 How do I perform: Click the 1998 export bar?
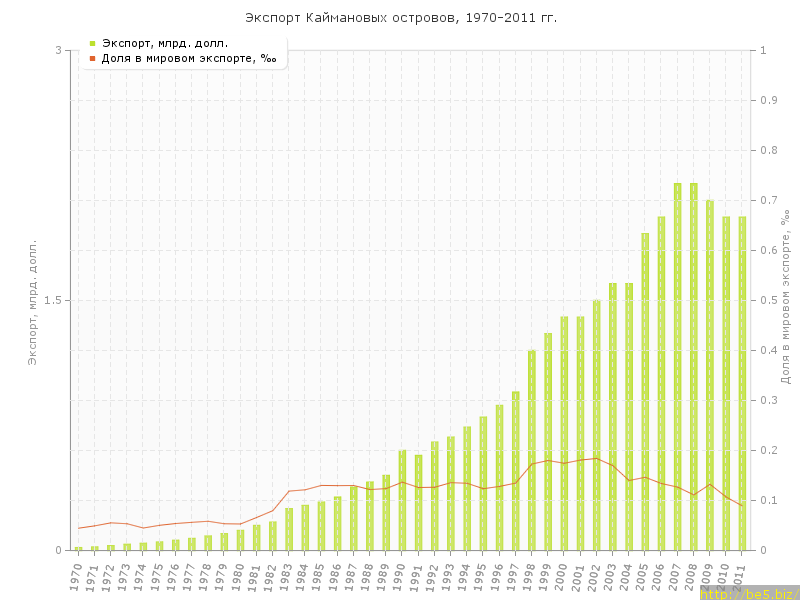[x=531, y=450]
